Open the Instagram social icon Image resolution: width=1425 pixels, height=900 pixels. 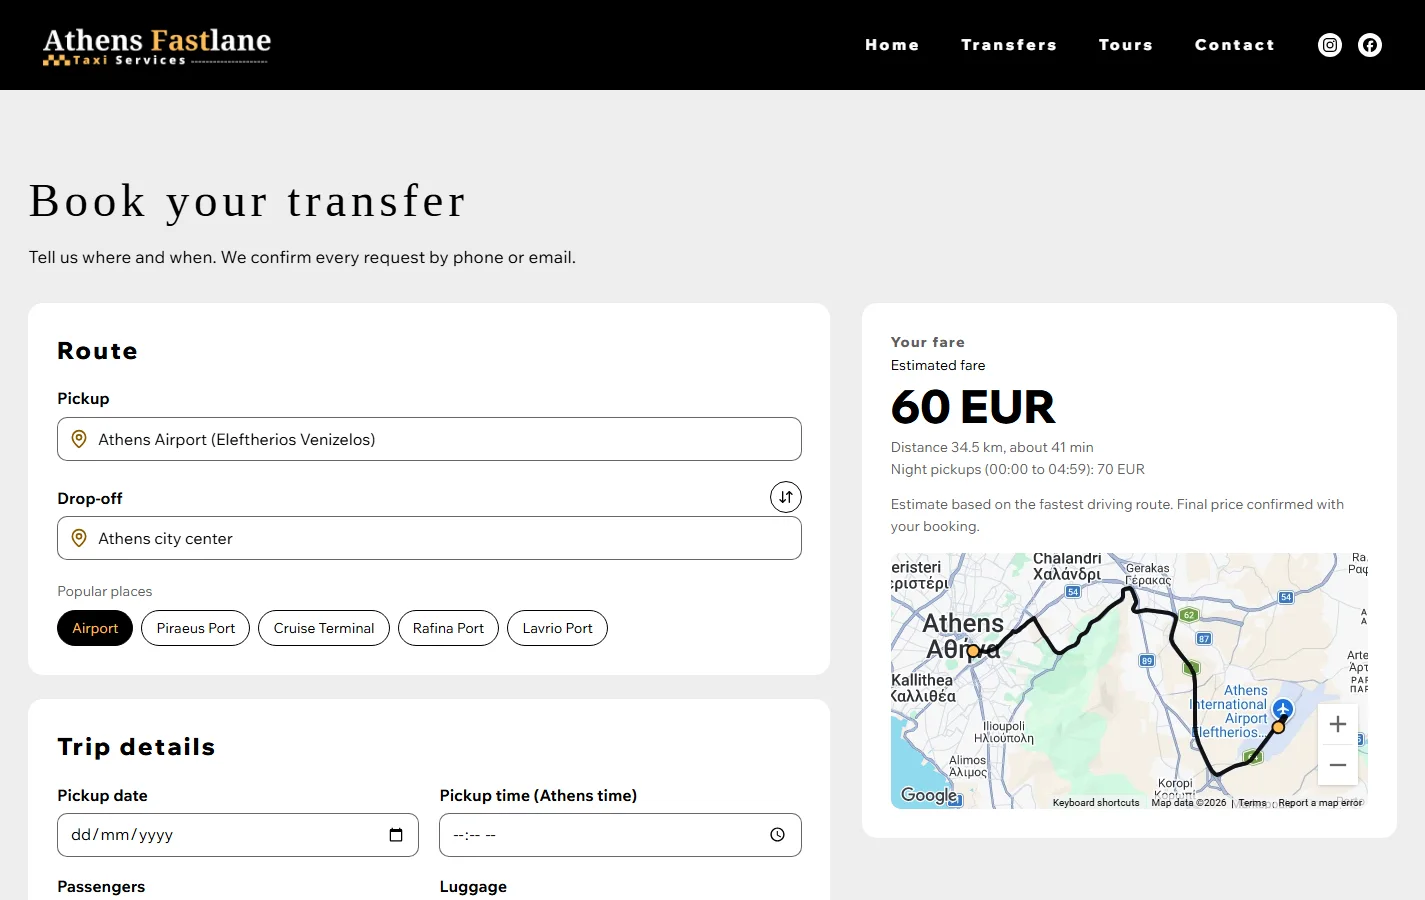[1330, 45]
